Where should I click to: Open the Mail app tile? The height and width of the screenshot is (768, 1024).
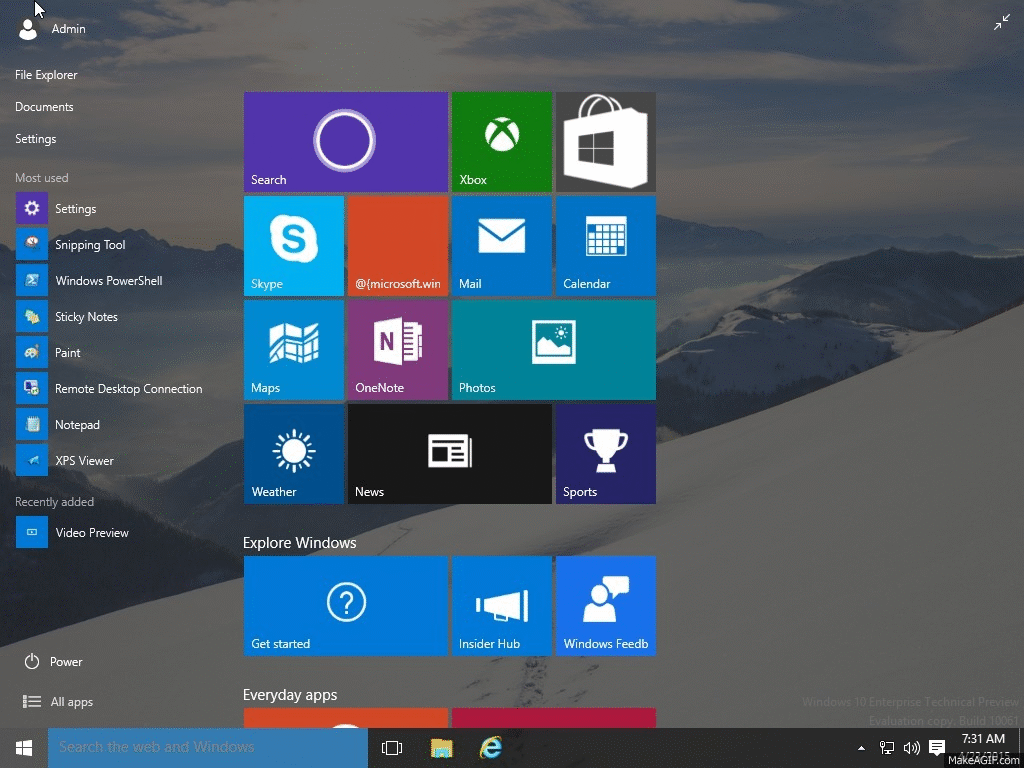(x=501, y=246)
